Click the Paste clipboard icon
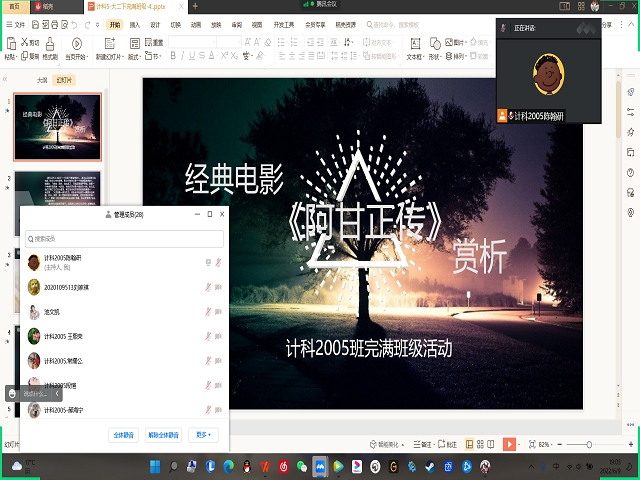640x480 pixels. pos(11,44)
